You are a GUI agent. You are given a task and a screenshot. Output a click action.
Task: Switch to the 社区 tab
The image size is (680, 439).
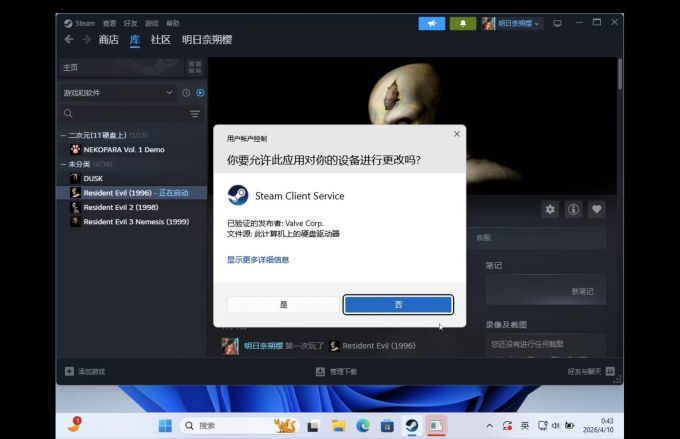click(x=160, y=40)
